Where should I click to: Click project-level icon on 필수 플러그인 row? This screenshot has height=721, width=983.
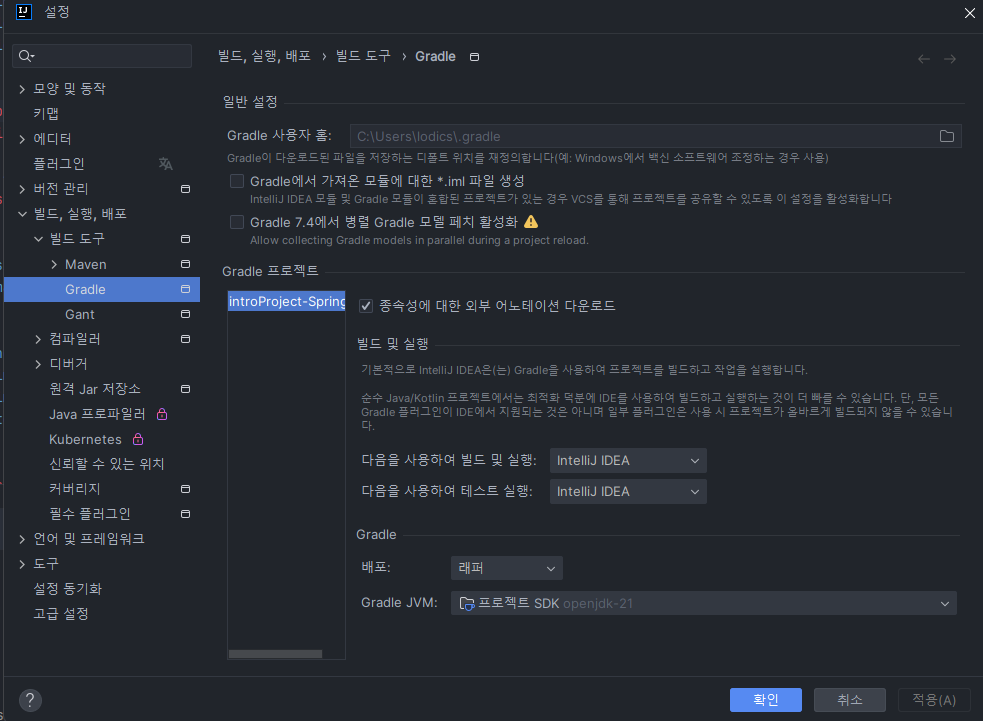tap(186, 514)
